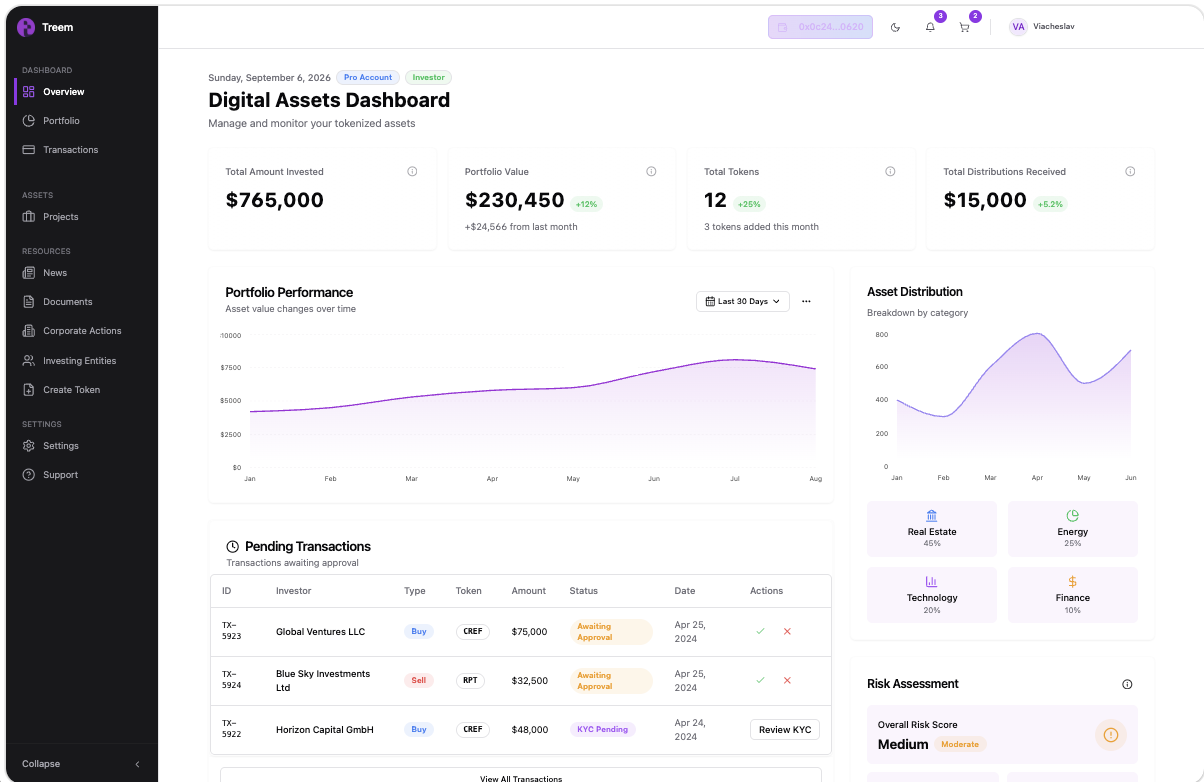Click the $75,000 amount cell
Screen dimensions: 1204x782
point(529,632)
